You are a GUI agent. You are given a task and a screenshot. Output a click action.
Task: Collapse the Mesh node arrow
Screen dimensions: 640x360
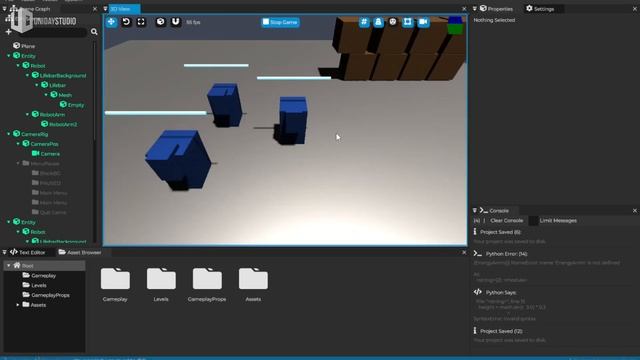(46, 95)
